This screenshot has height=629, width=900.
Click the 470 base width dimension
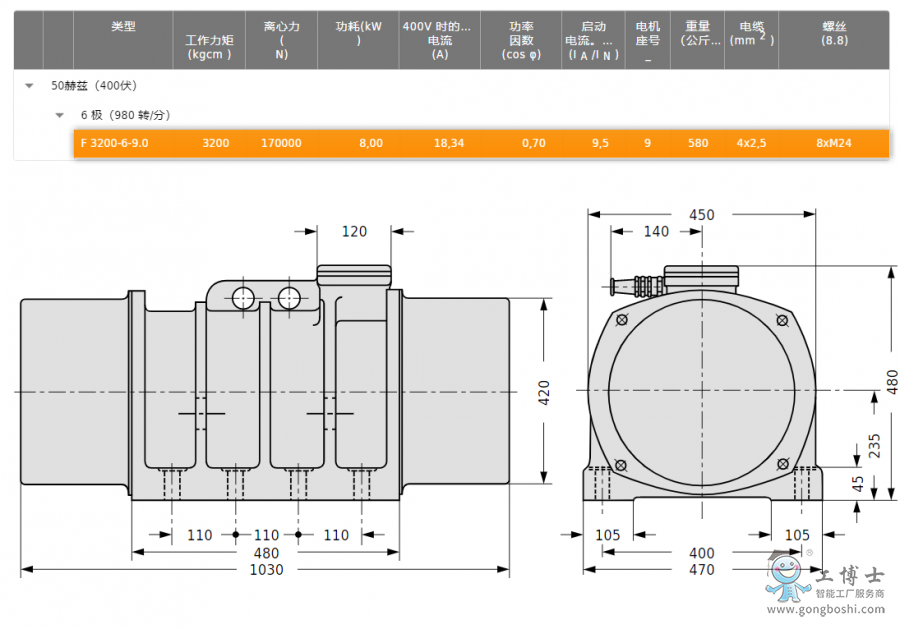coord(701,570)
